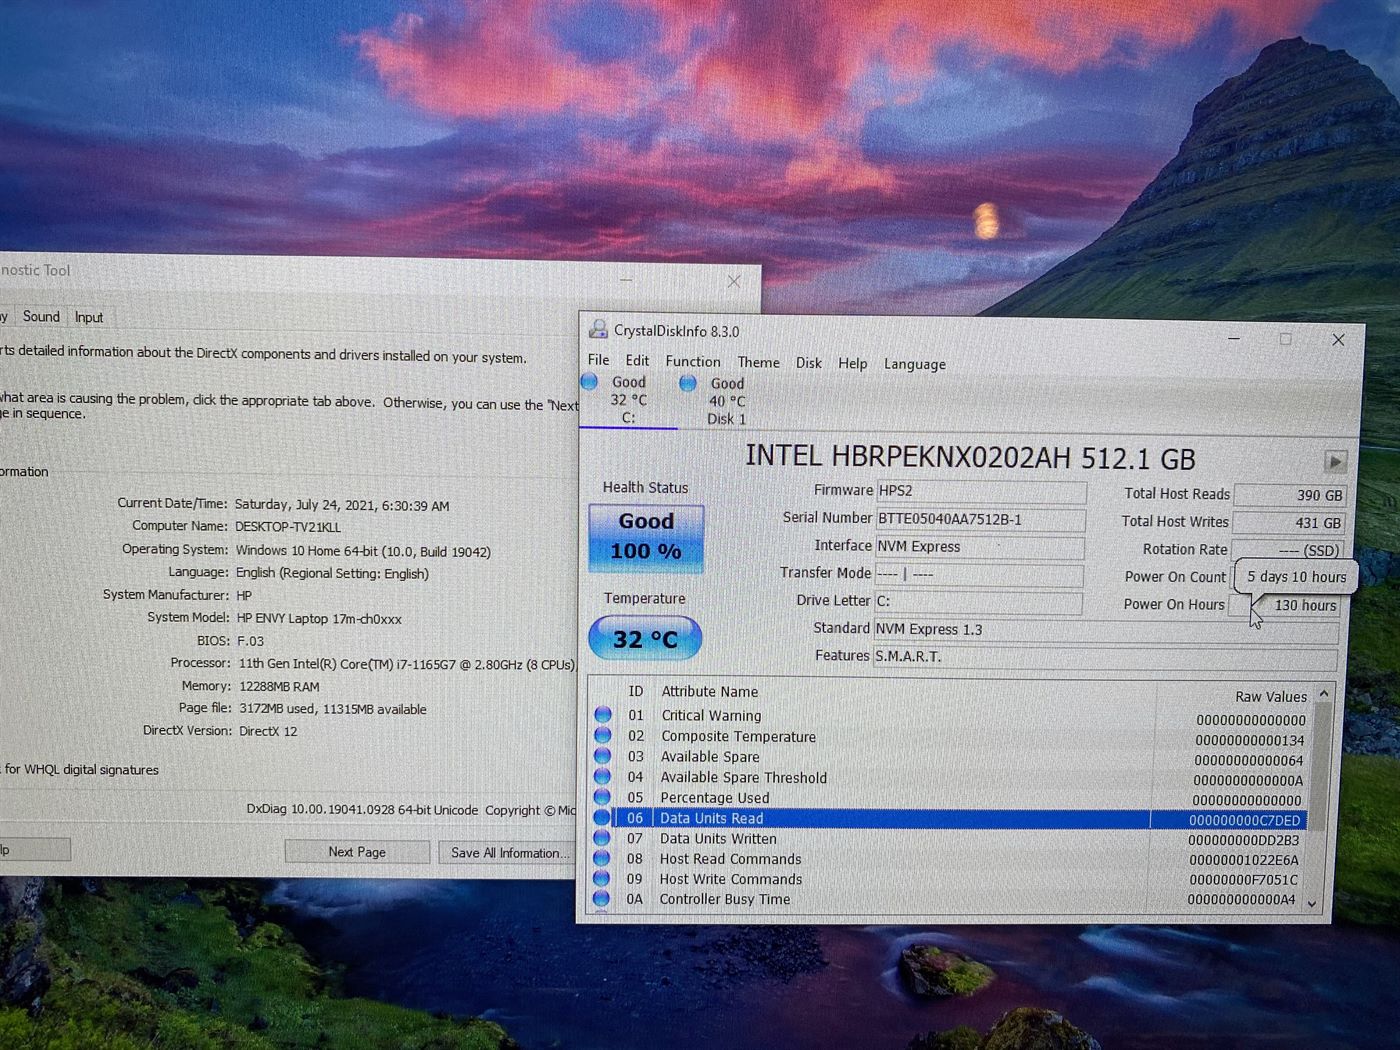The image size is (1400, 1050).
Task: Click the Host Write Commands status orb
Action: point(601,878)
